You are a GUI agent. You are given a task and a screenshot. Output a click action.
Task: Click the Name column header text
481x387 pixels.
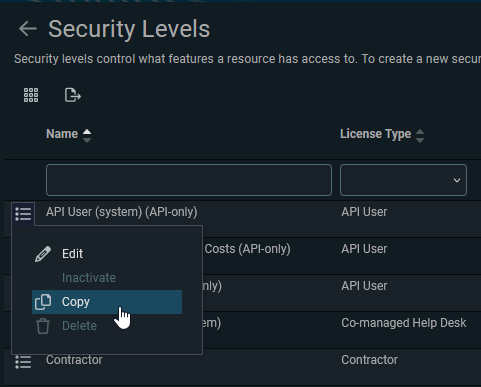tap(62, 134)
